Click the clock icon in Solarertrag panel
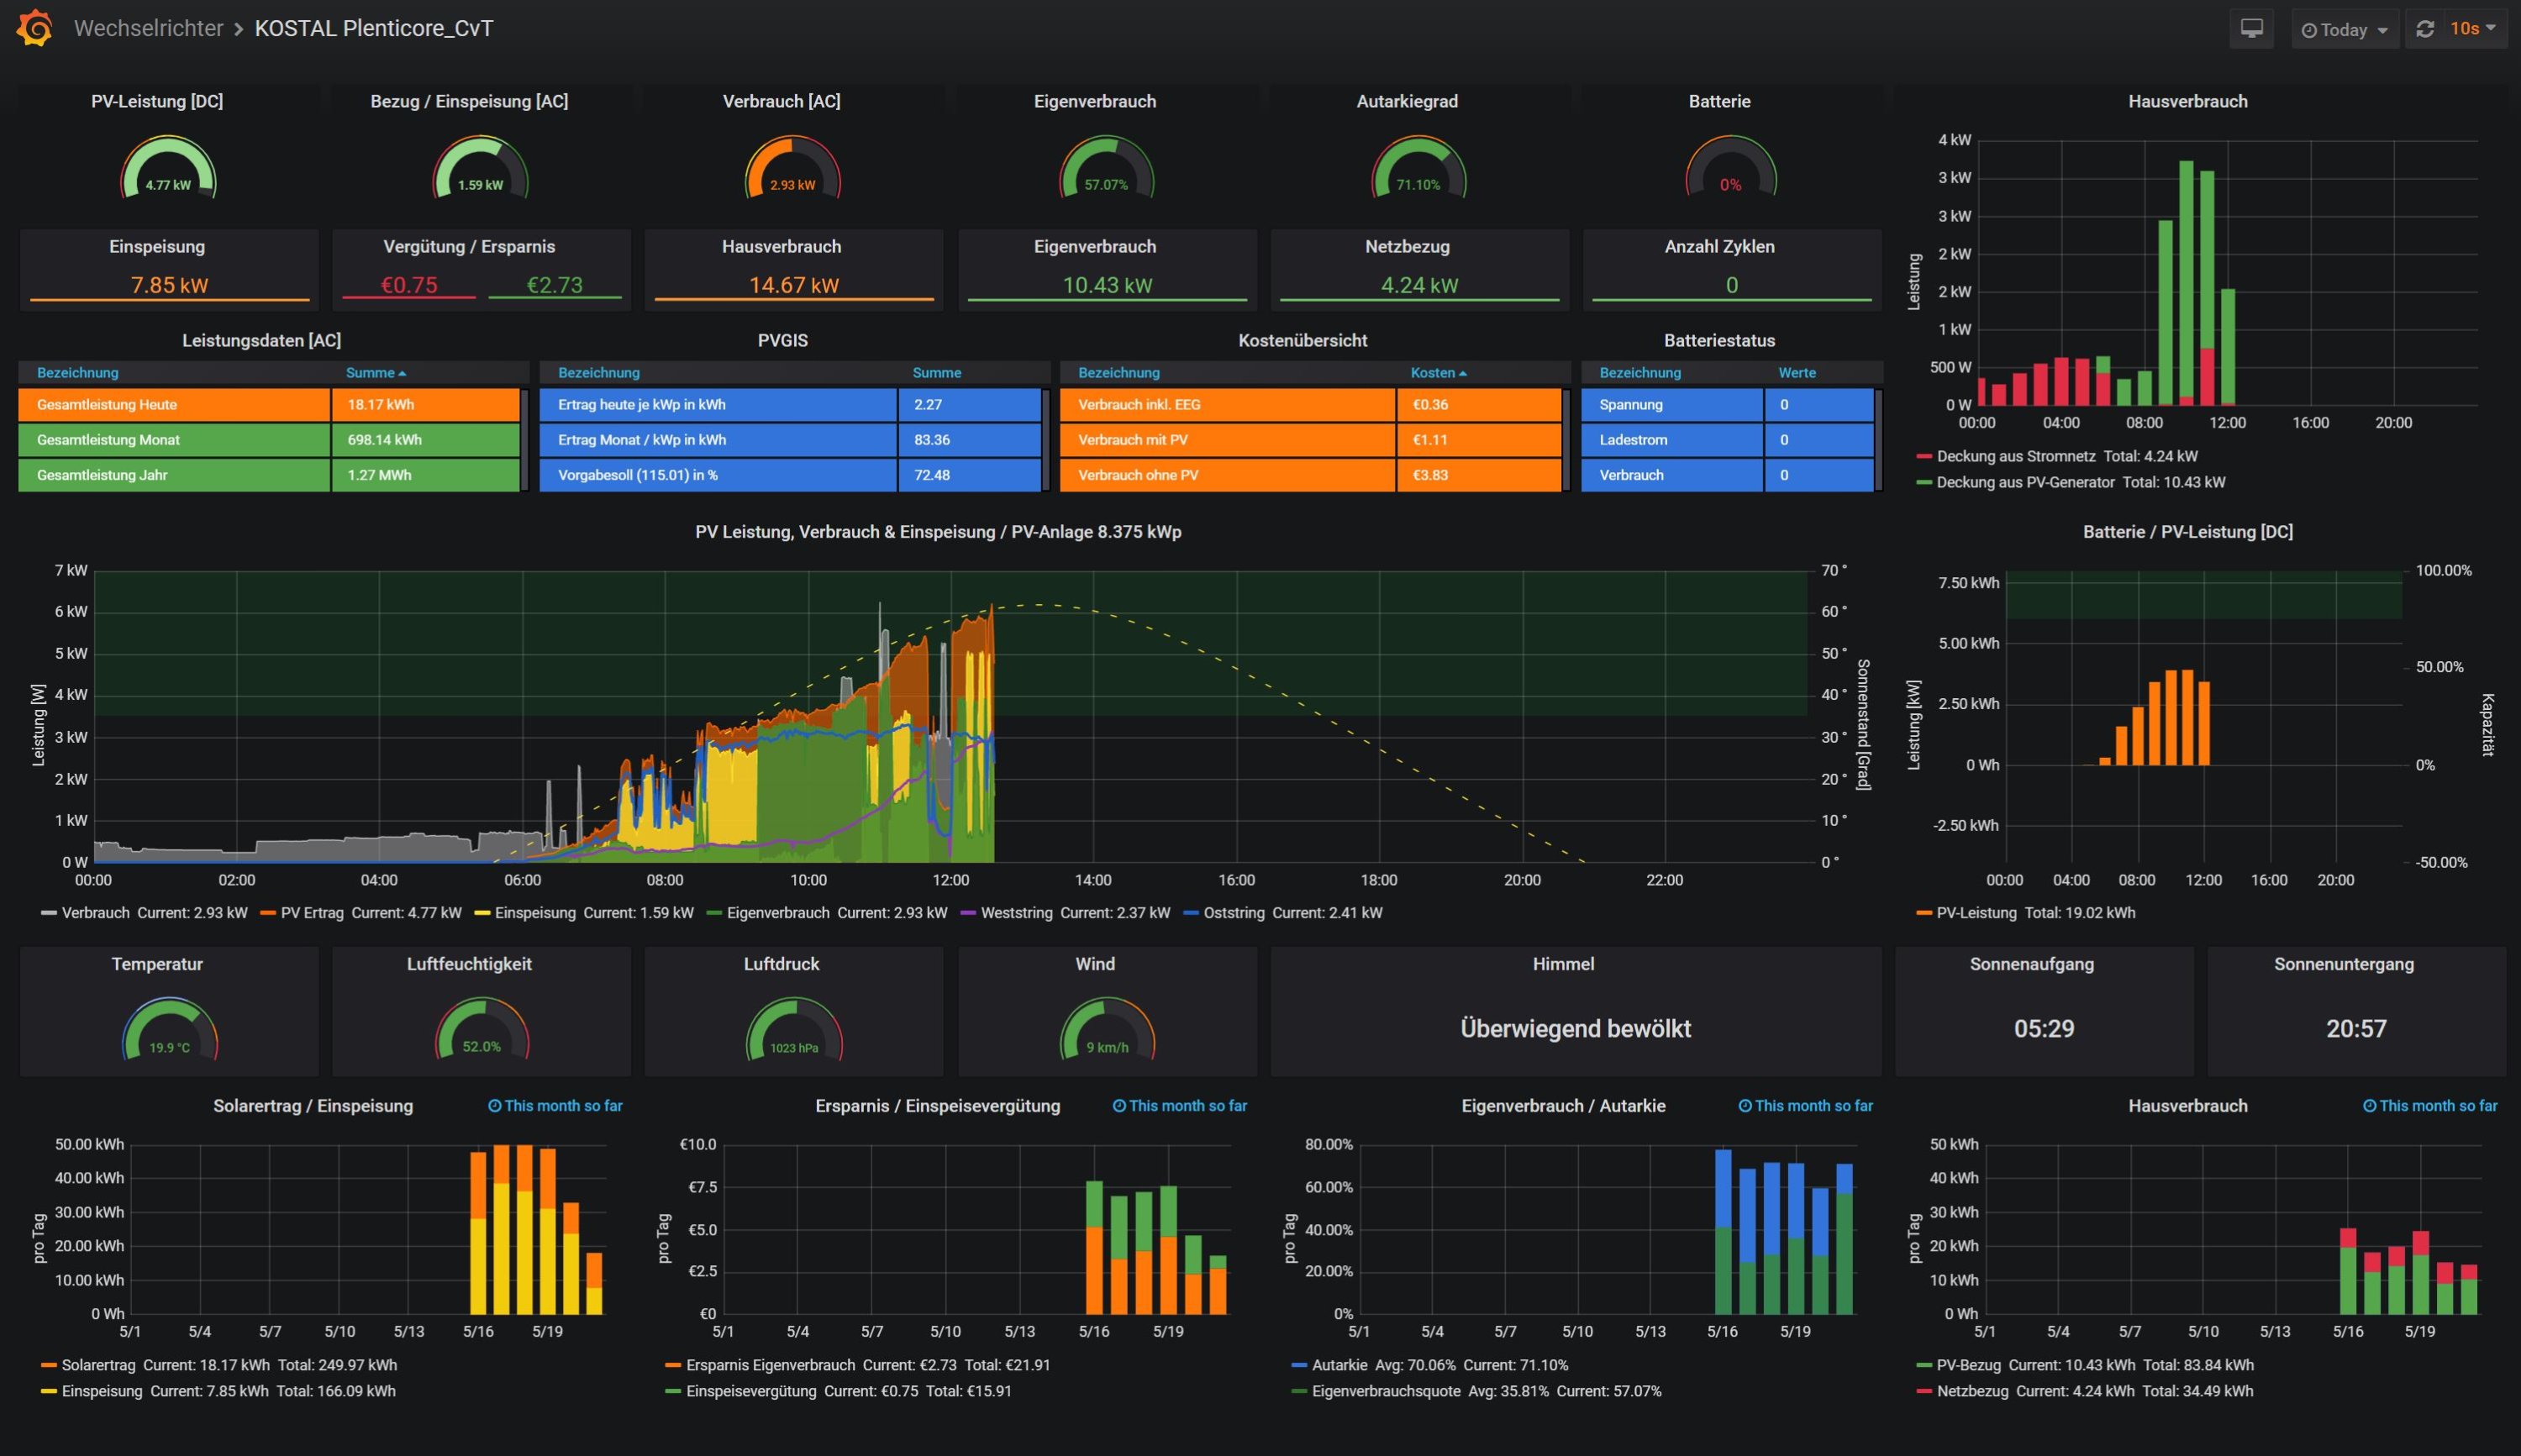 coord(494,1106)
